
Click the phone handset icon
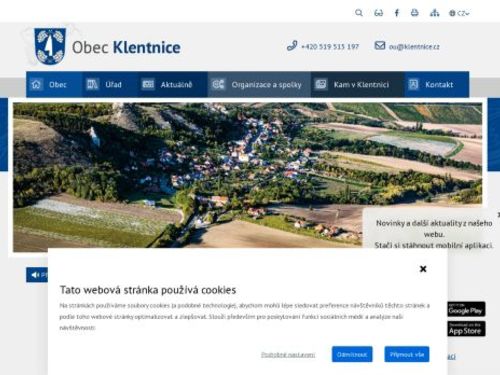point(292,46)
